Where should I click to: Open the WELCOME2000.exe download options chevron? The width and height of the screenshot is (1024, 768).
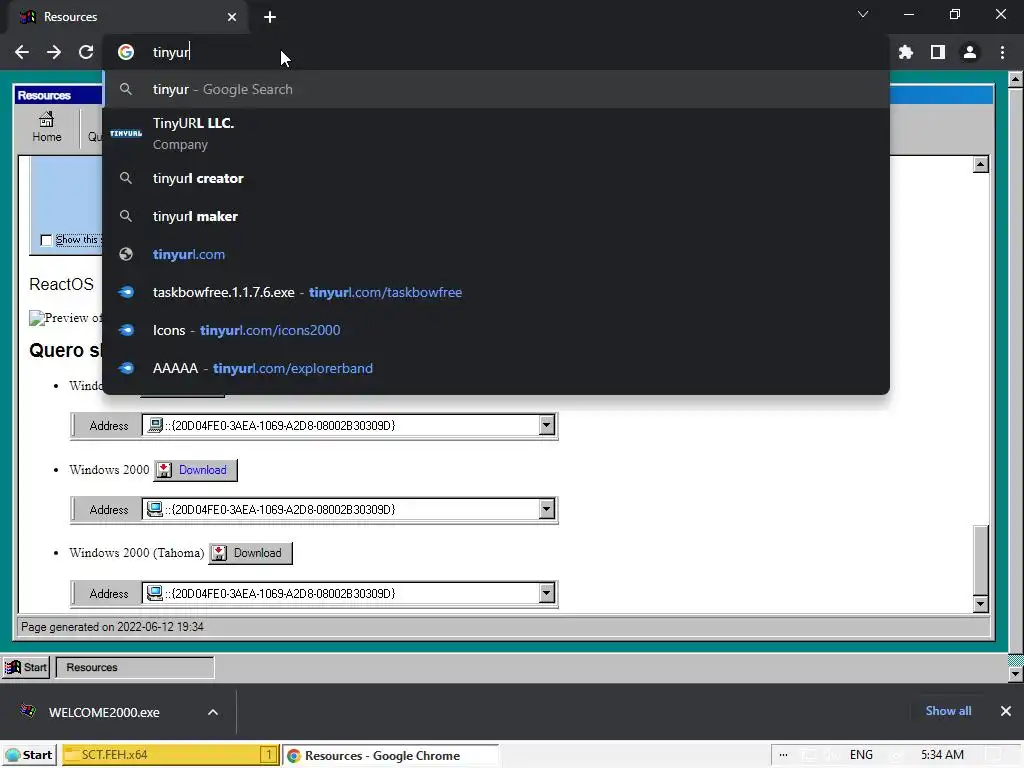tap(213, 712)
